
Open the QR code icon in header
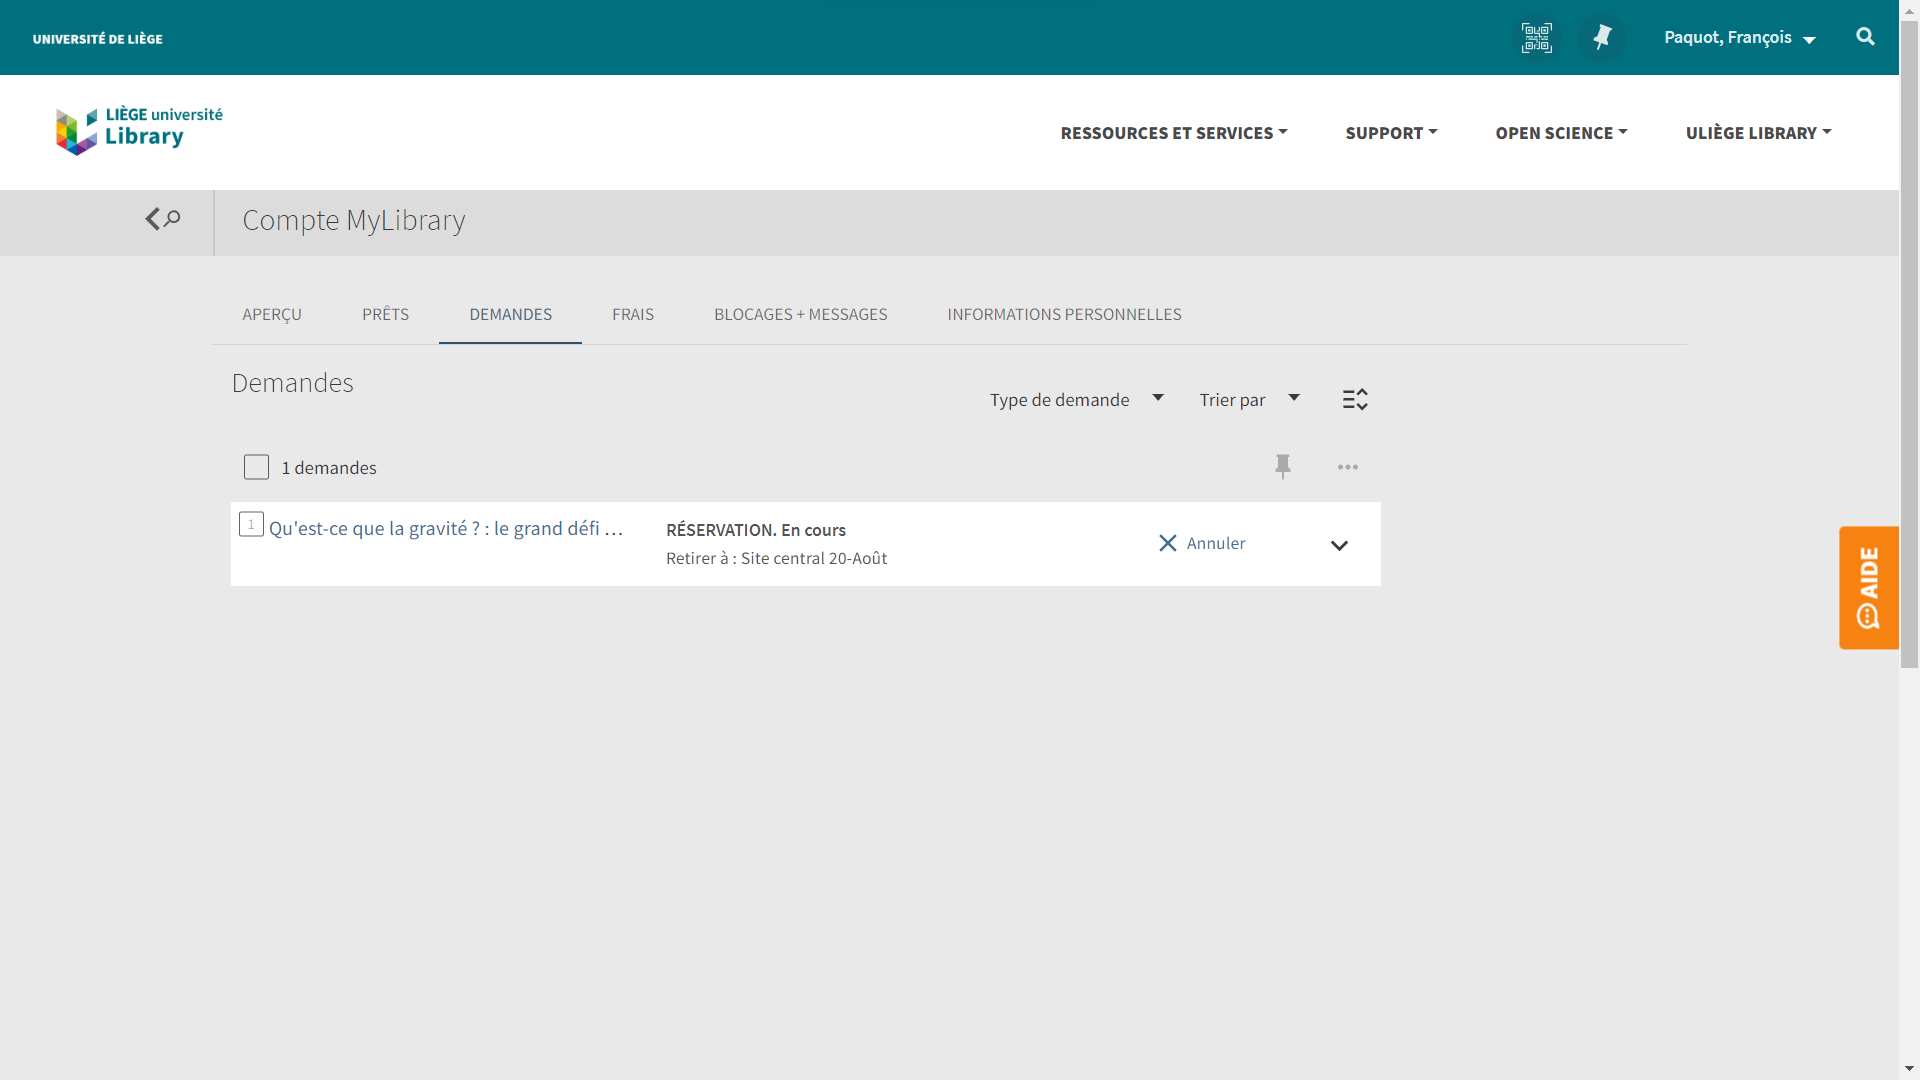[x=1537, y=38]
